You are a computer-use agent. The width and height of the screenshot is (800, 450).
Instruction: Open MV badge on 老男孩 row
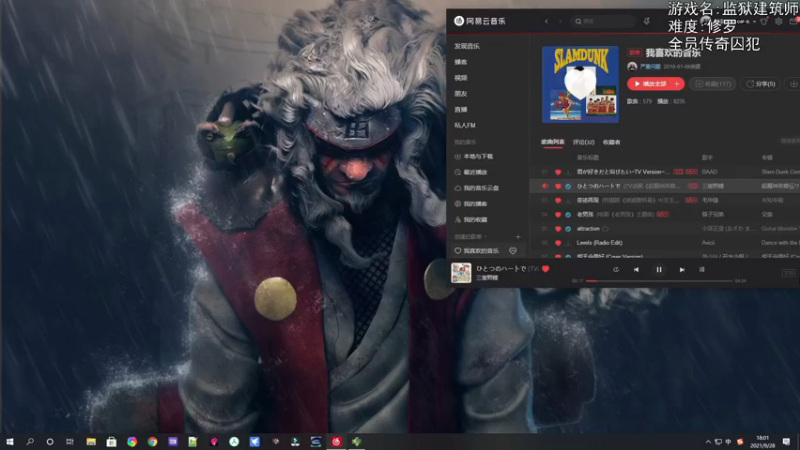click(663, 215)
